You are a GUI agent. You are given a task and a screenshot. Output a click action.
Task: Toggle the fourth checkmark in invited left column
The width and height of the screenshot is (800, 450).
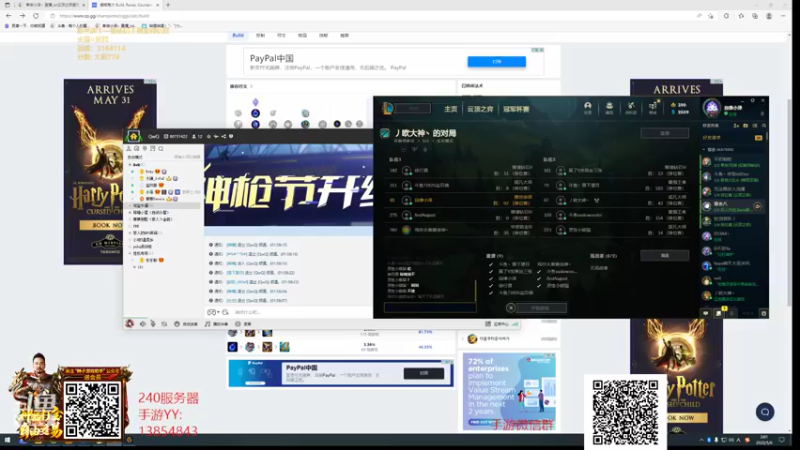coord(491,286)
